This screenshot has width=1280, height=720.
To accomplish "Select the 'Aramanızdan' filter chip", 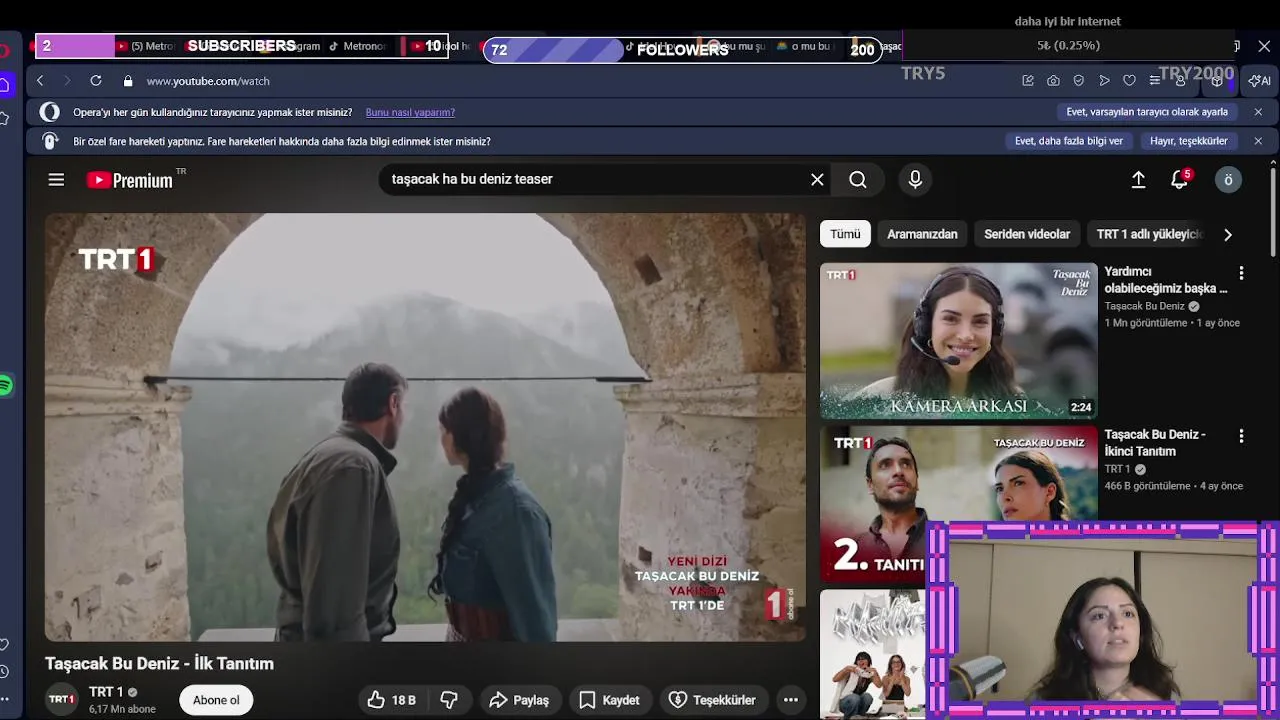I will (x=922, y=234).
